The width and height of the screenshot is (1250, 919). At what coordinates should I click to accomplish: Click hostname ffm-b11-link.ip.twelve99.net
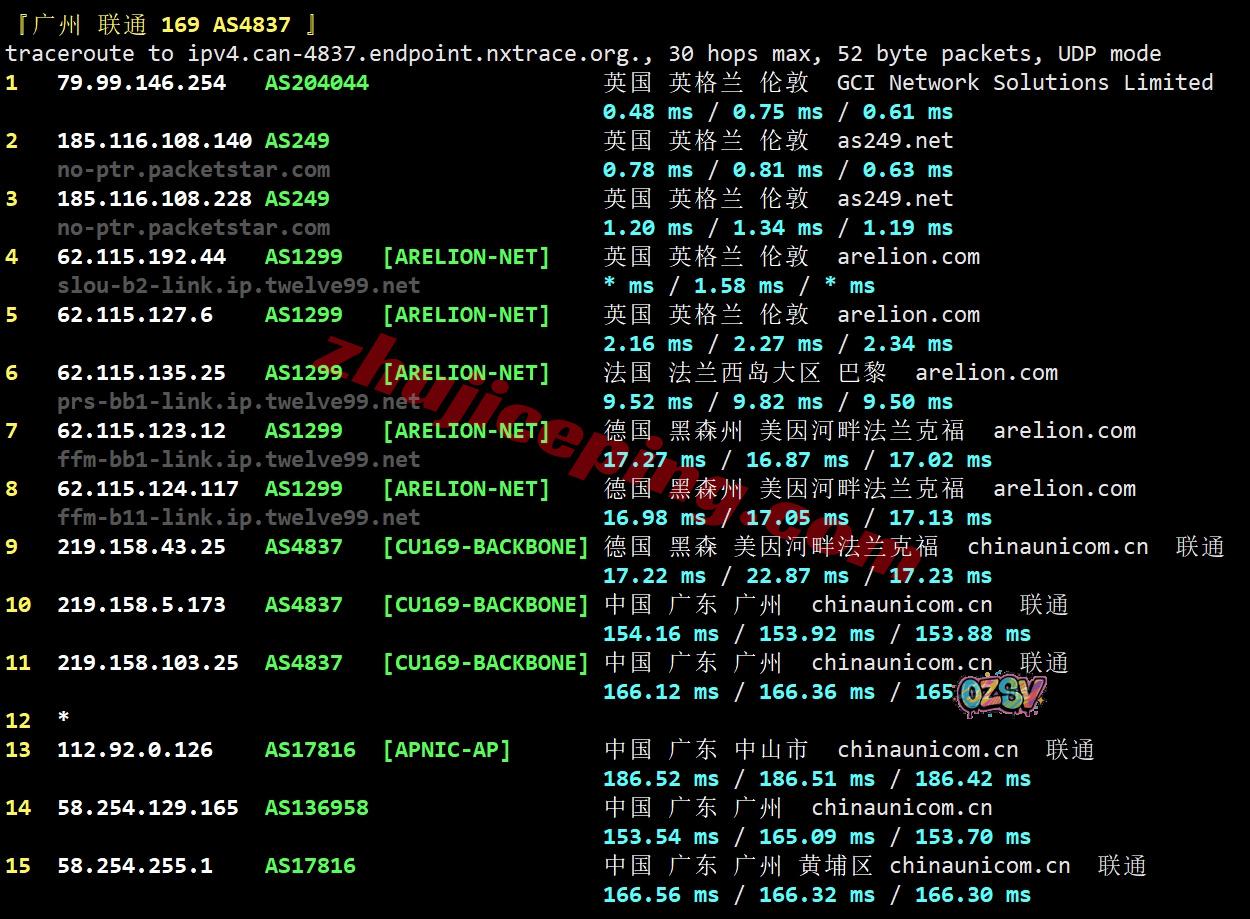click(x=238, y=518)
